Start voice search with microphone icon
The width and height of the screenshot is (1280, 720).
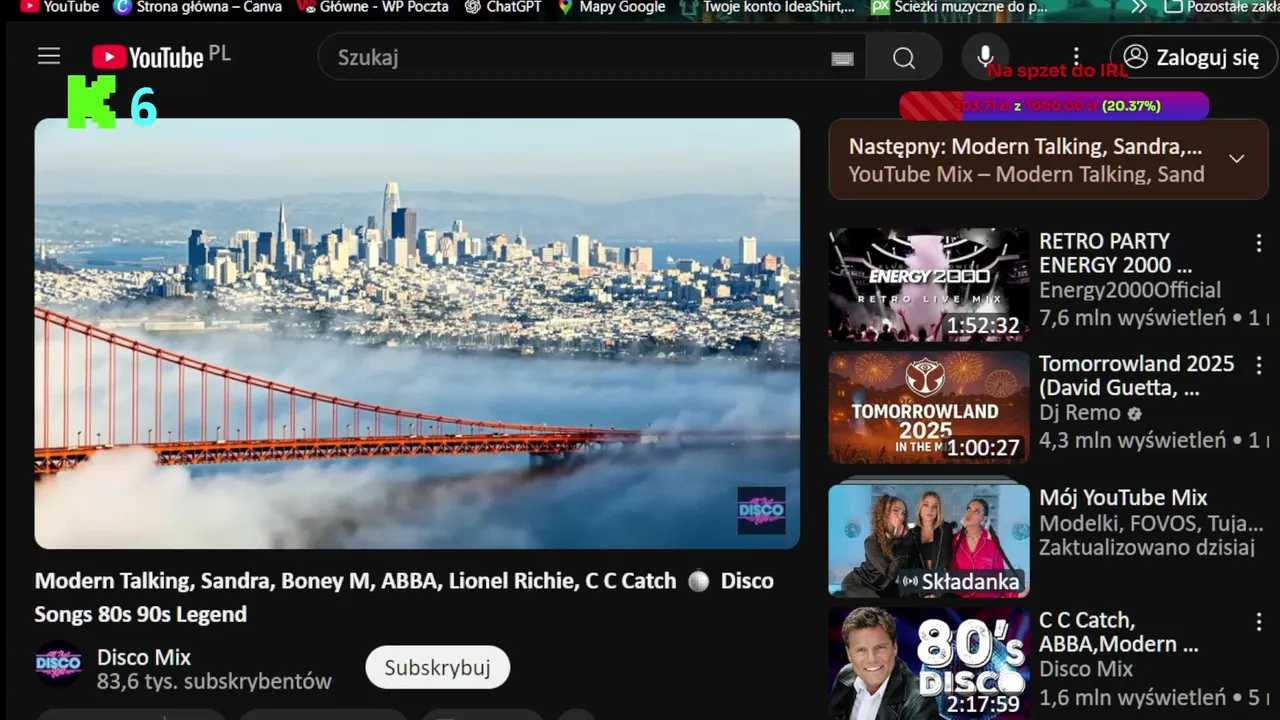click(985, 57)
